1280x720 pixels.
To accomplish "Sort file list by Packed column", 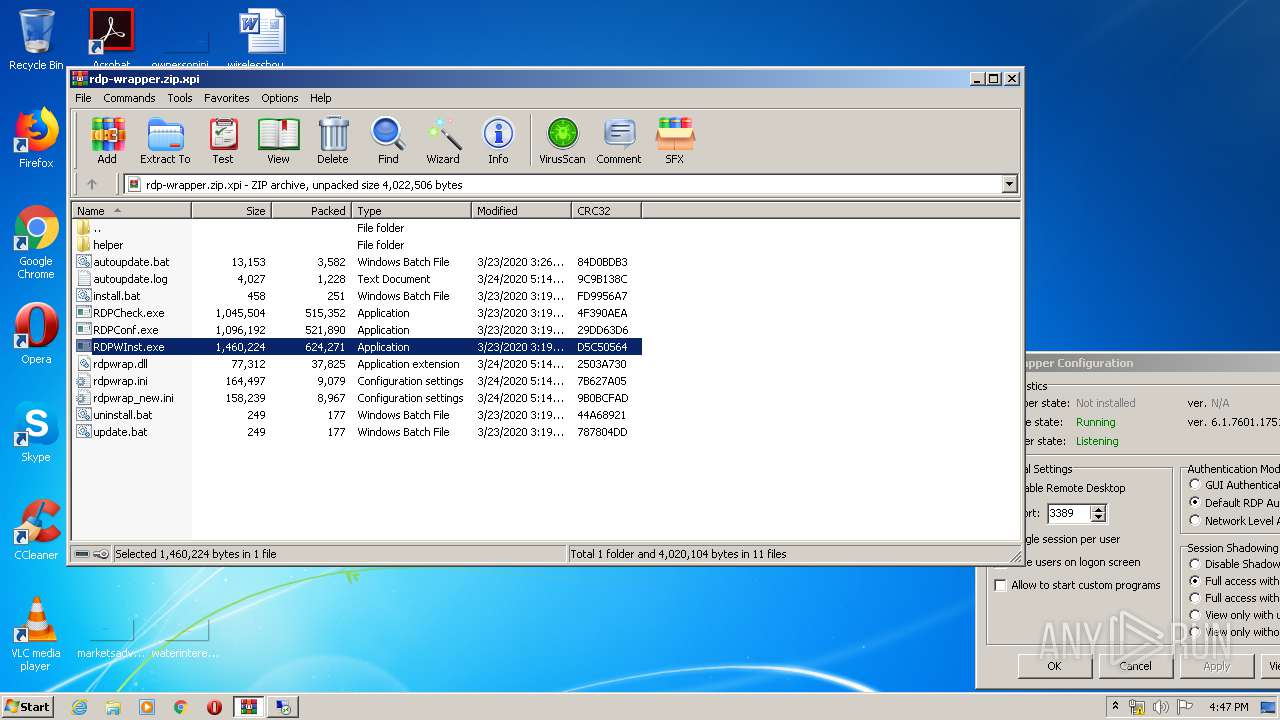I will click(311, 210).
